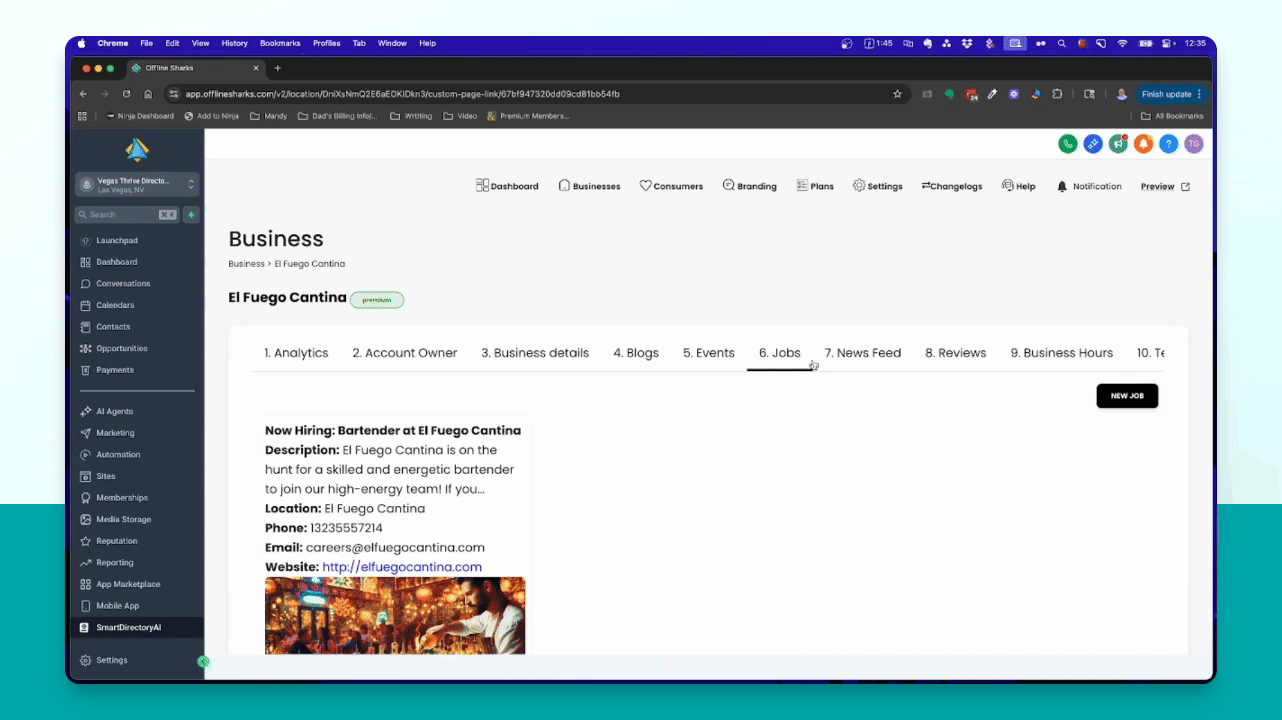The width and height of the screenshot is (1282, 720).
Task: Click the green phone dialer icon
Action: [1068, 144]
